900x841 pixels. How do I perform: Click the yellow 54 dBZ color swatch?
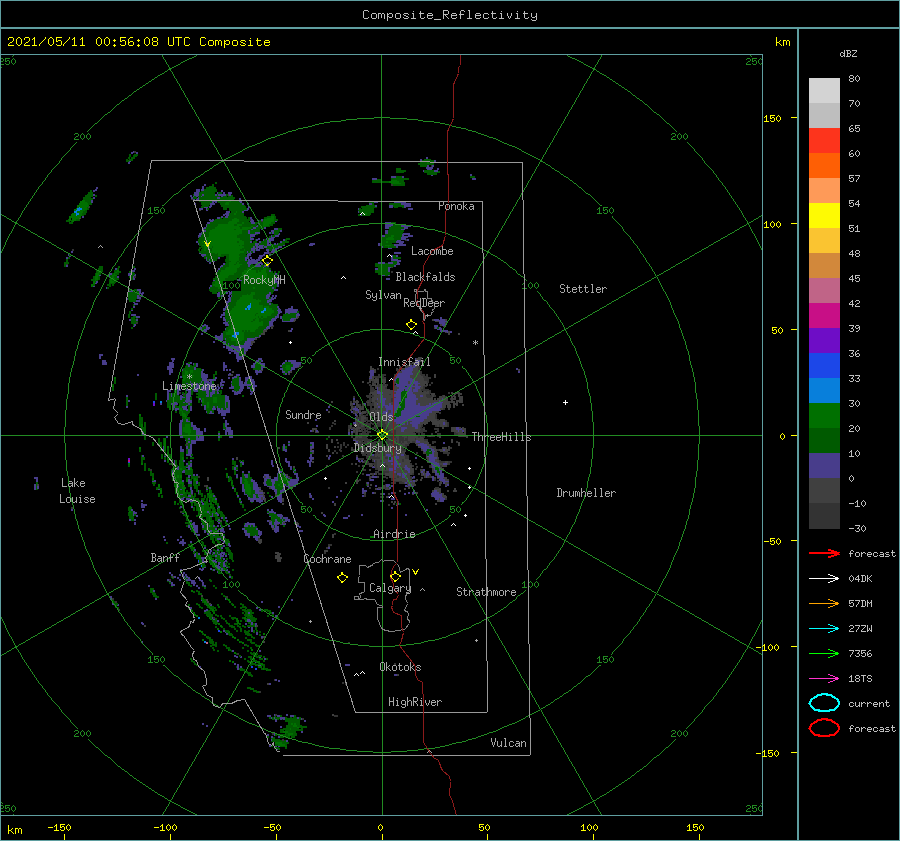click(824, 216)
